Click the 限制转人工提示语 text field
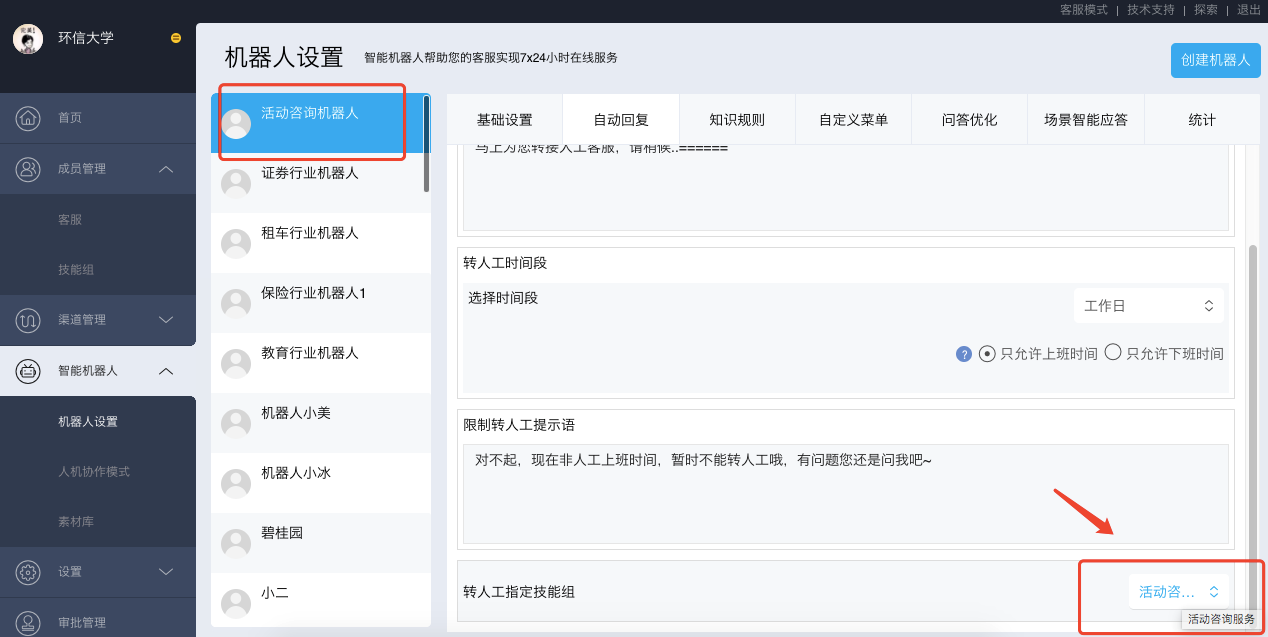Viewport: 1268px width, 637px height. pyautogui.click(x=845, y=493)
